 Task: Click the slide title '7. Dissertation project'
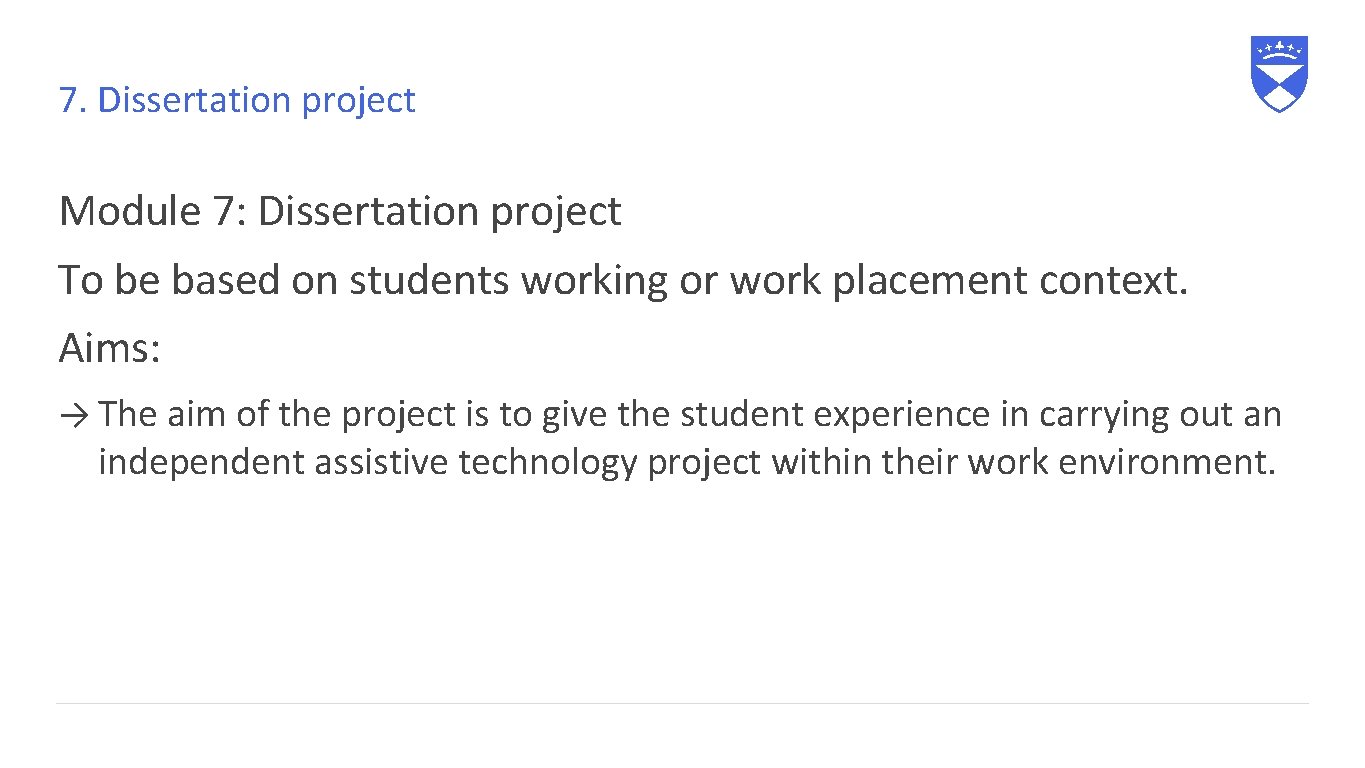point(237,100)
